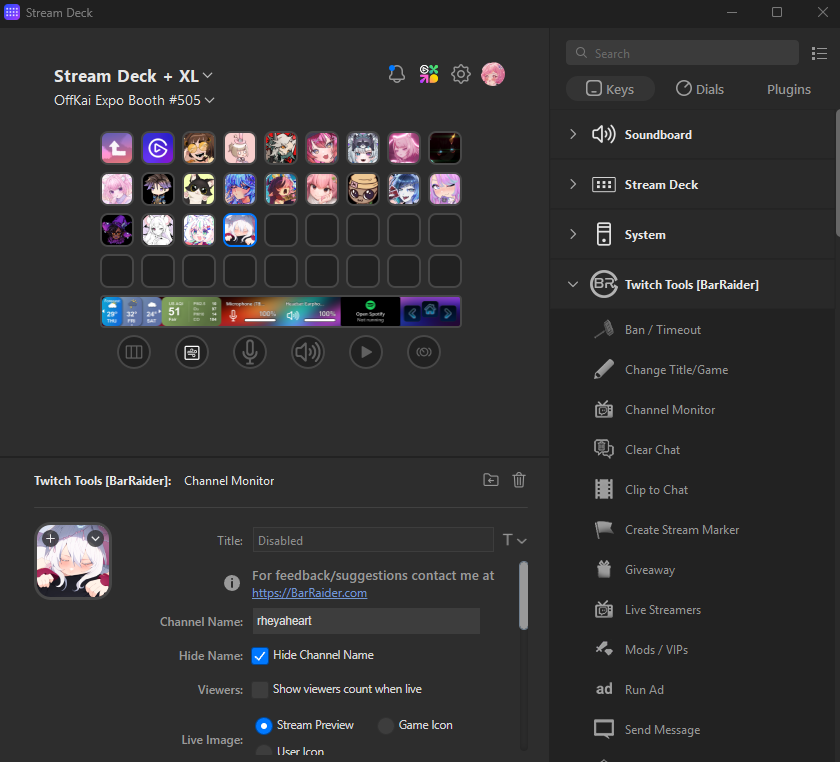Open the https://BarRaider.com link
The height and width of the screenshot is (762, 840).
(310, 593)
